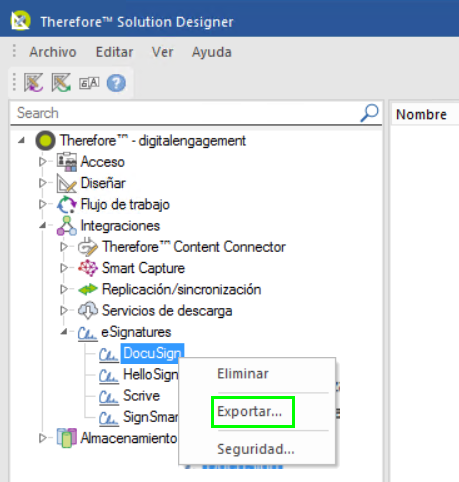Viewport: 459px width, 482px height.
Task: Select the SignSmart tree item
Action: pos(151,417)
